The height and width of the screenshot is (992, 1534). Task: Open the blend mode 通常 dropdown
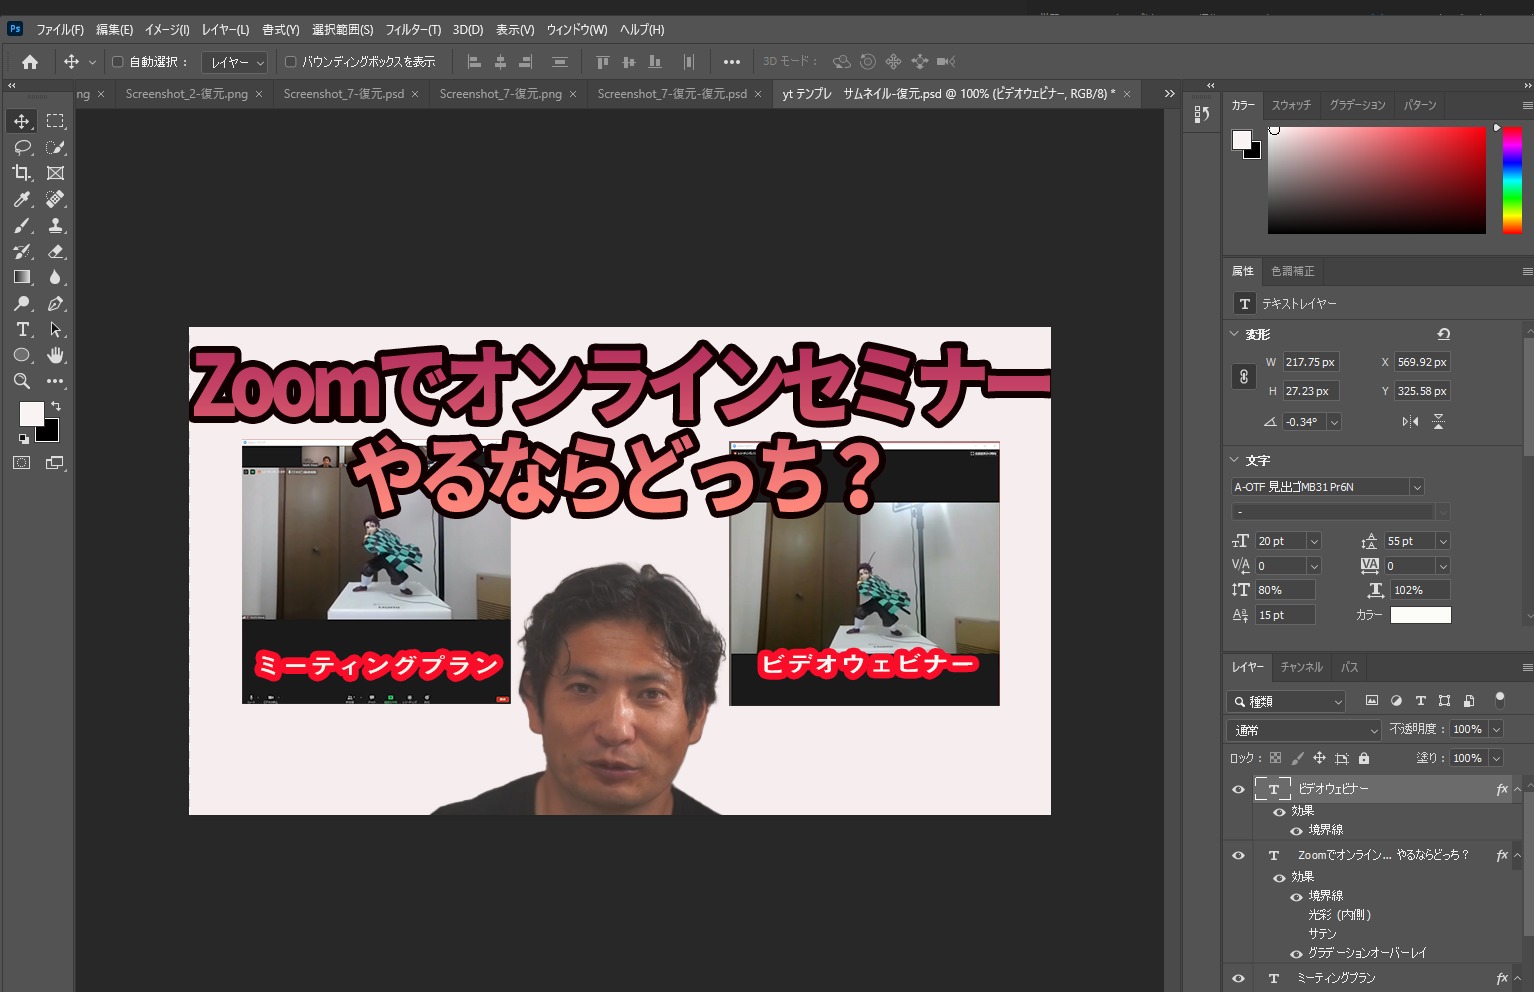tap(1304, 730)
